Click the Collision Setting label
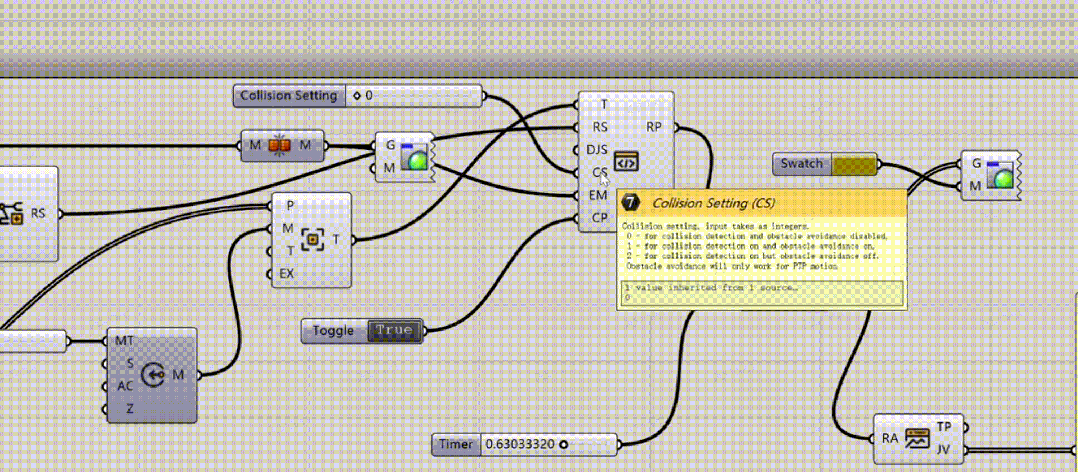 289,95
